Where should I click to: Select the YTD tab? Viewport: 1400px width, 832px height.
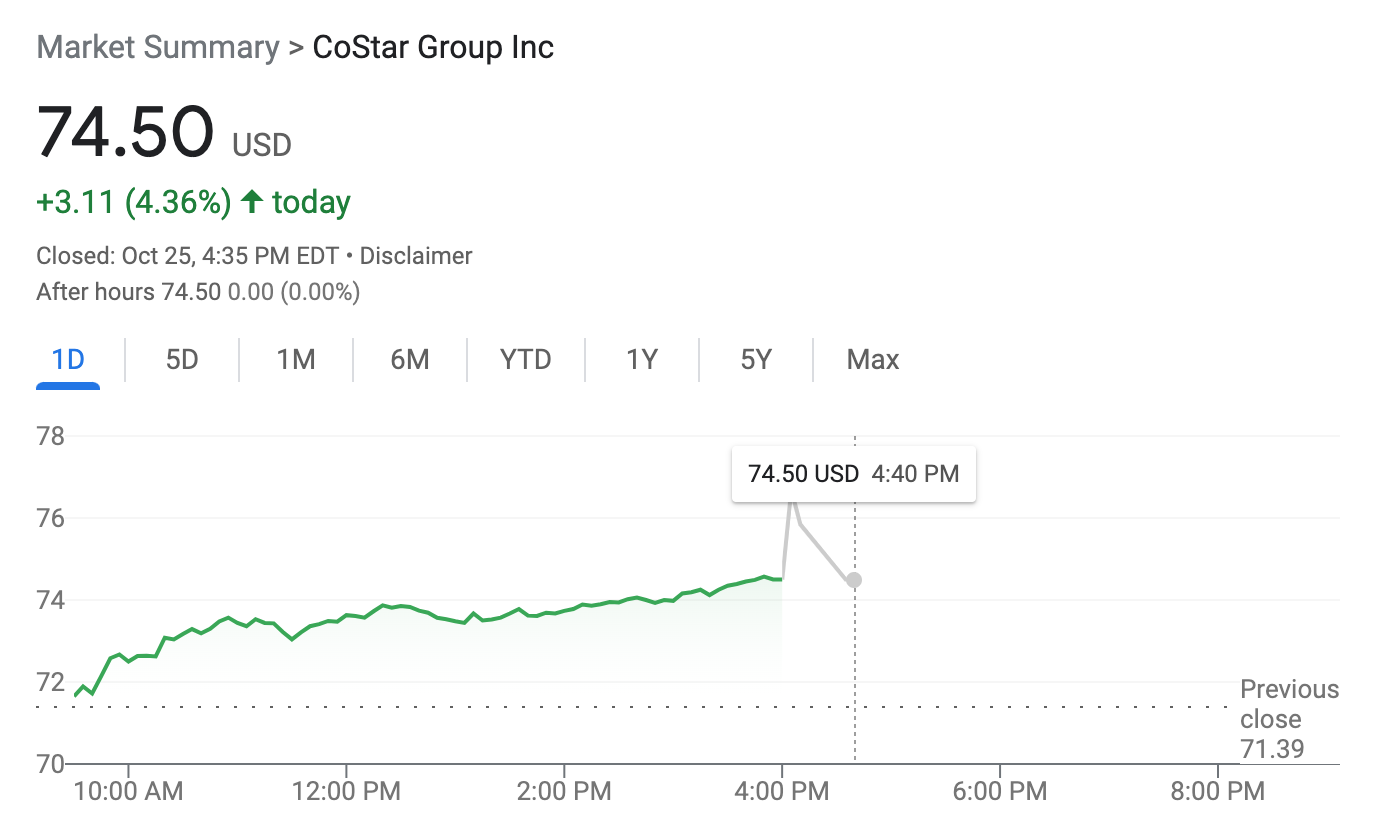tap(526, 360)
